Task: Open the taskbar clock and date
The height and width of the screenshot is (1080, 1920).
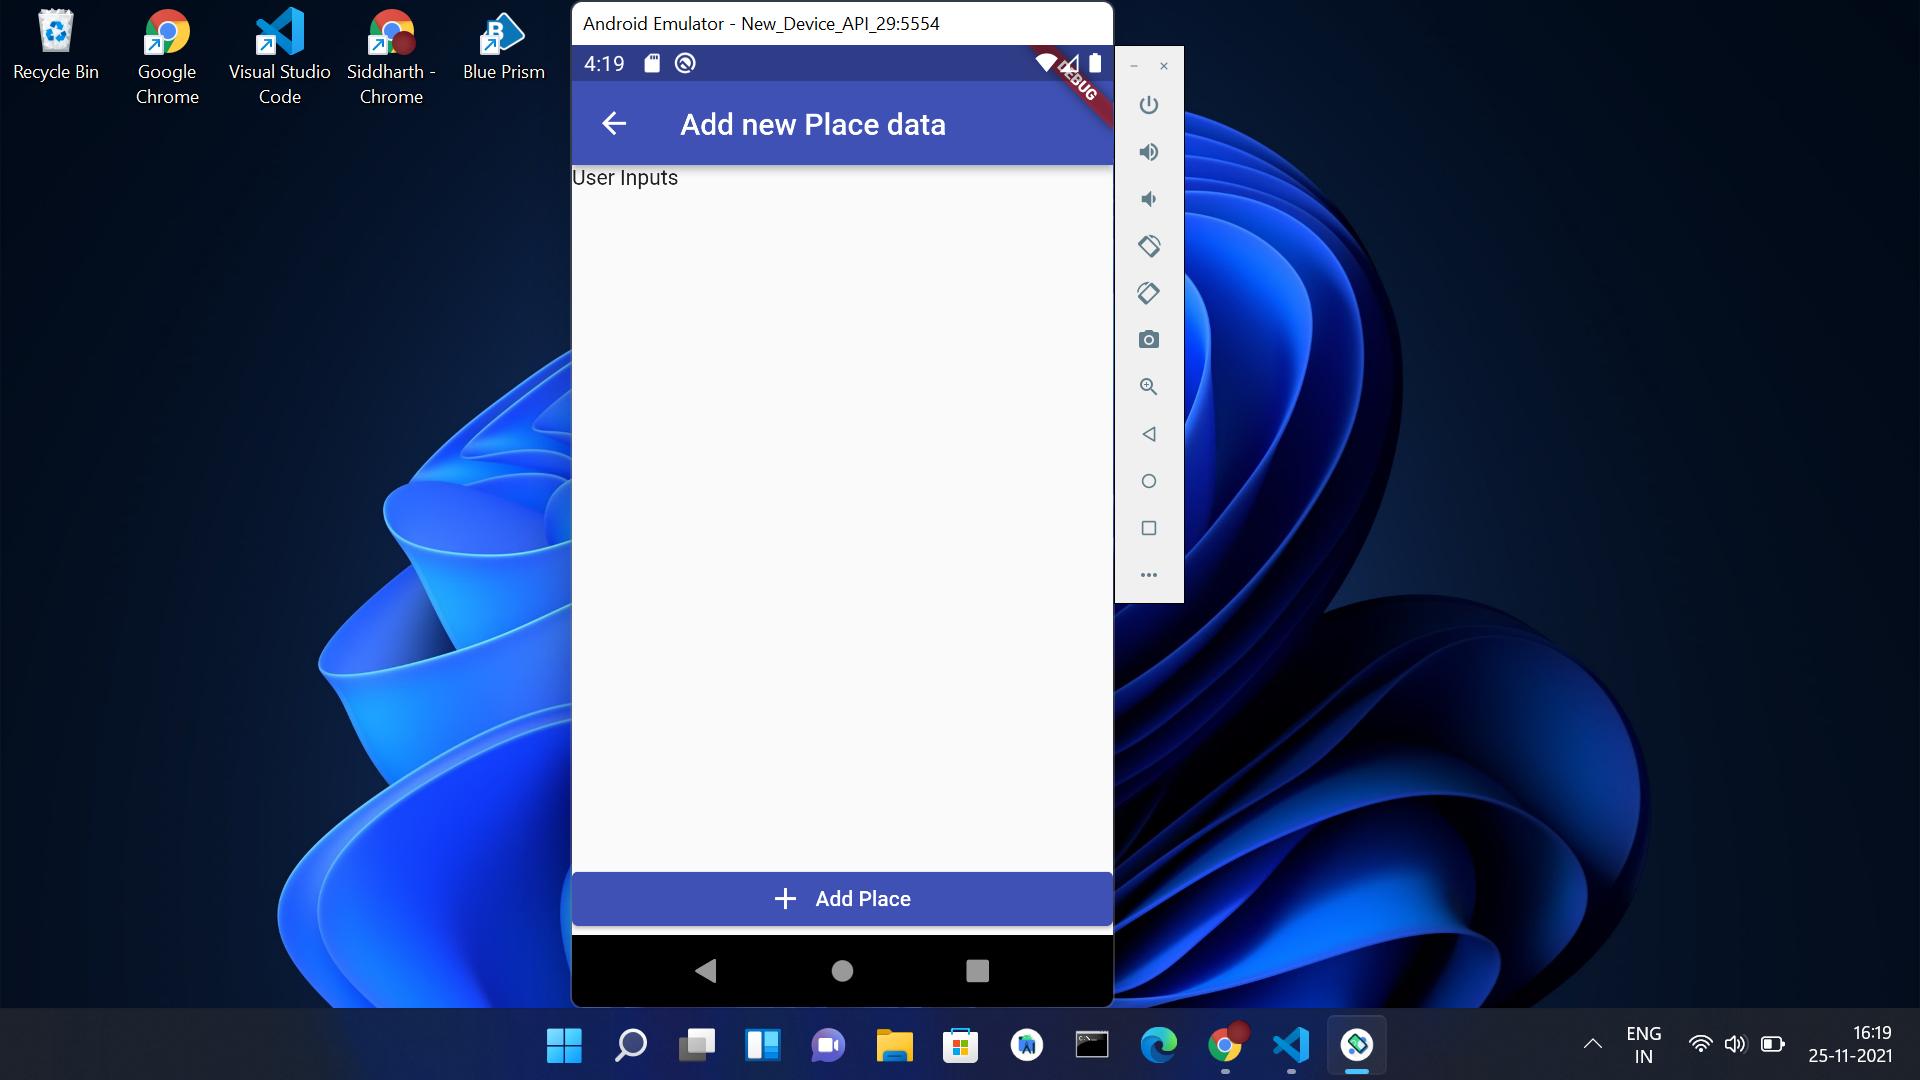Action: click(1850, 1044)
